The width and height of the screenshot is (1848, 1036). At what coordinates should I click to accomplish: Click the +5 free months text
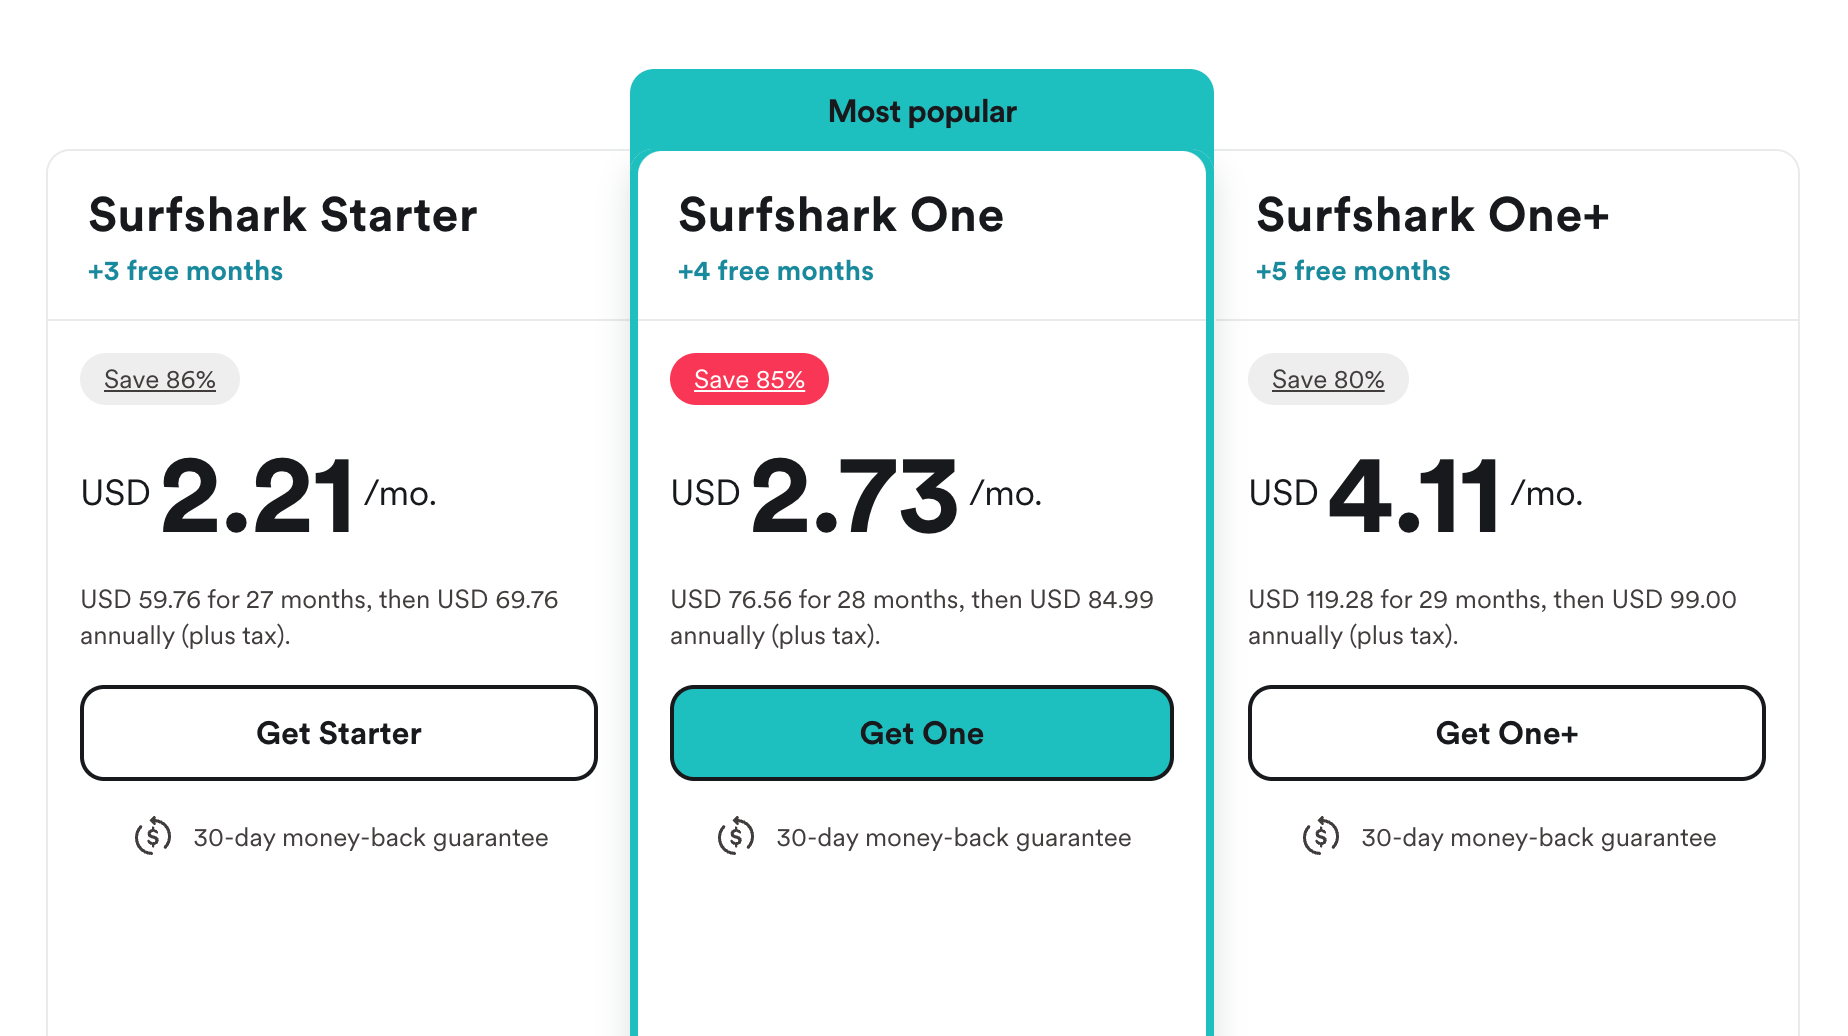(x=1353, y=271)
